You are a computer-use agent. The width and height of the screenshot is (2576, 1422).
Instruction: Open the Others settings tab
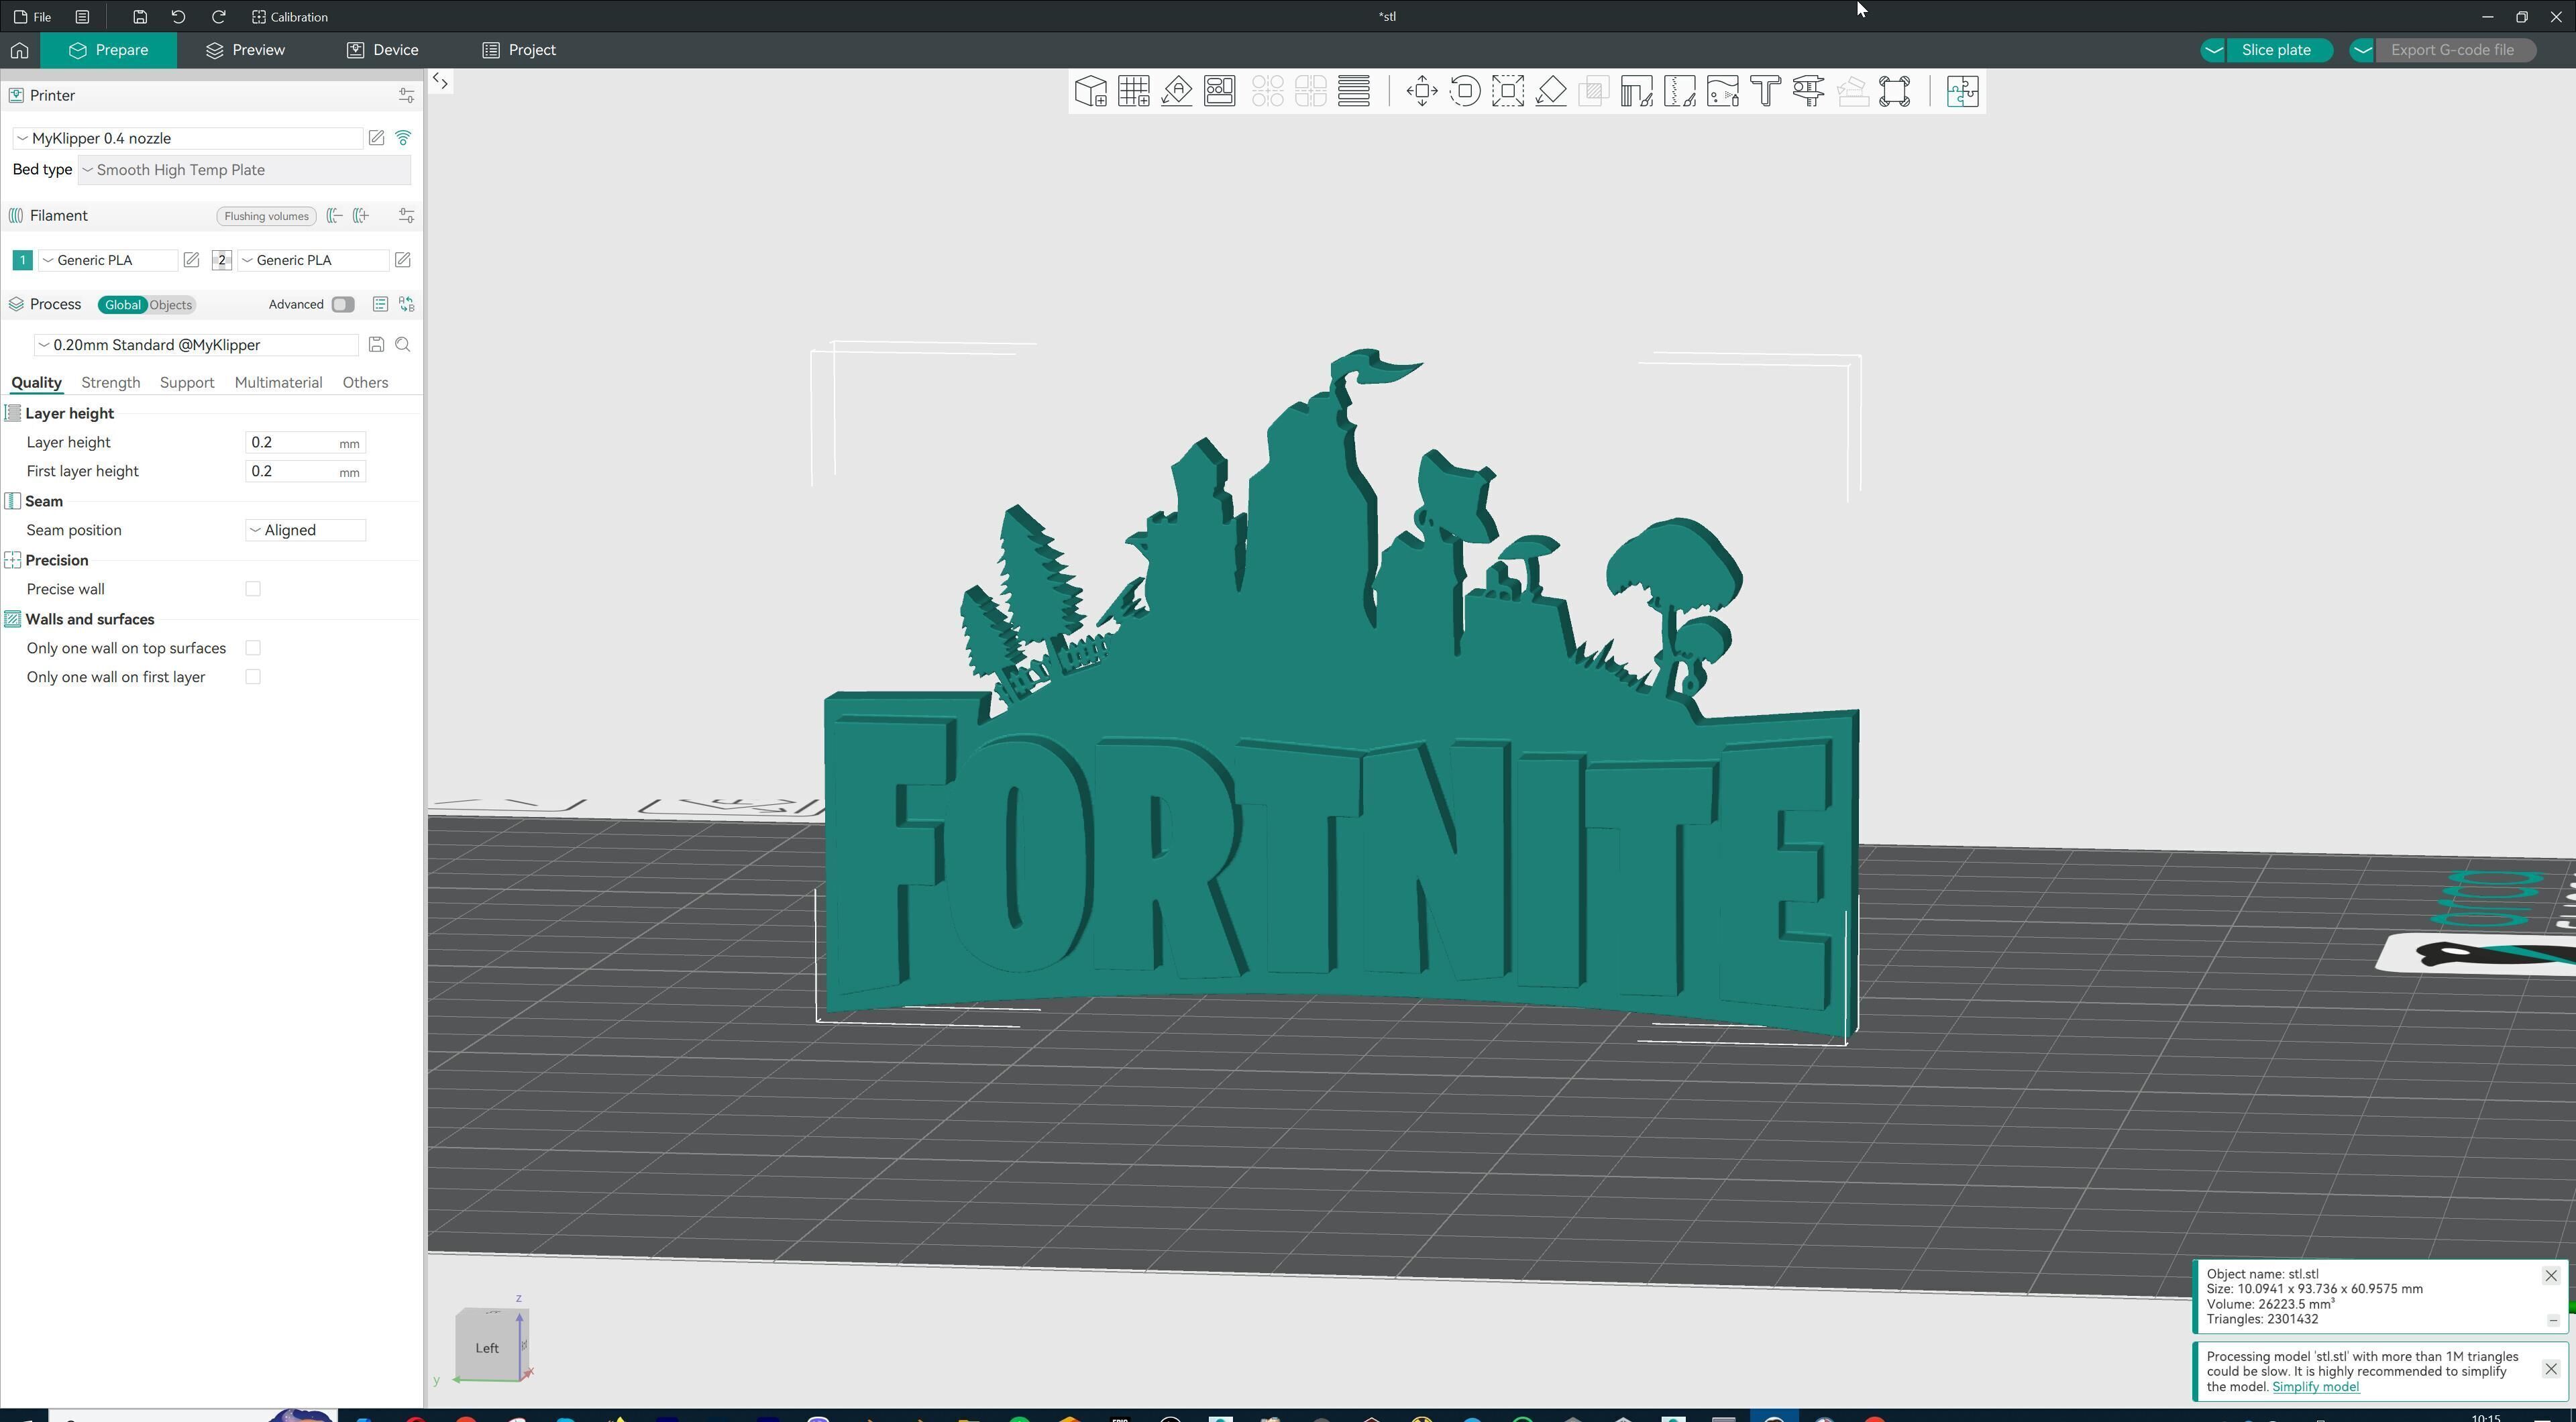365,383
